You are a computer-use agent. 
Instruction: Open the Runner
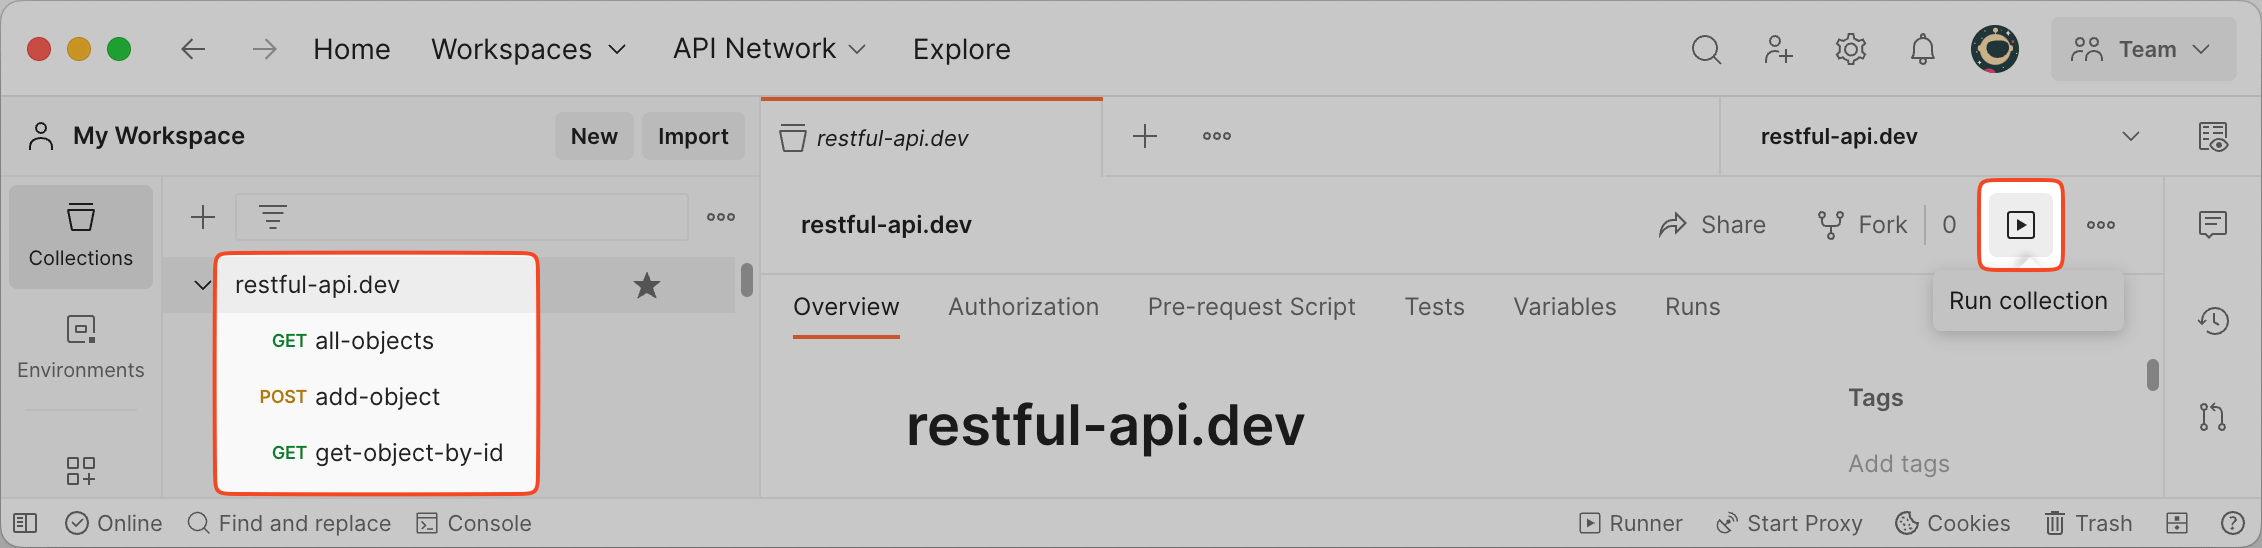1631,523
